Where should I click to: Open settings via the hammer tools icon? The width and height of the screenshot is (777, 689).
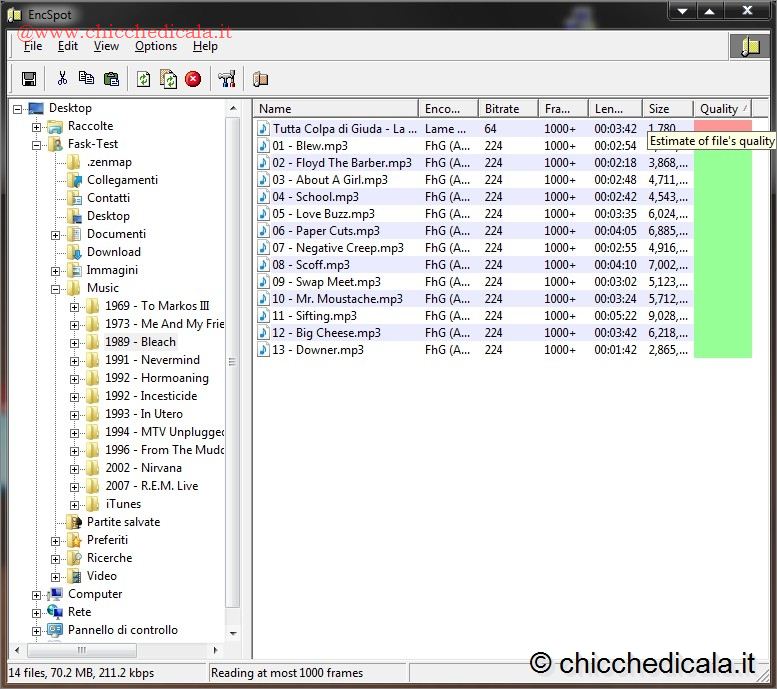click(227, 79)
